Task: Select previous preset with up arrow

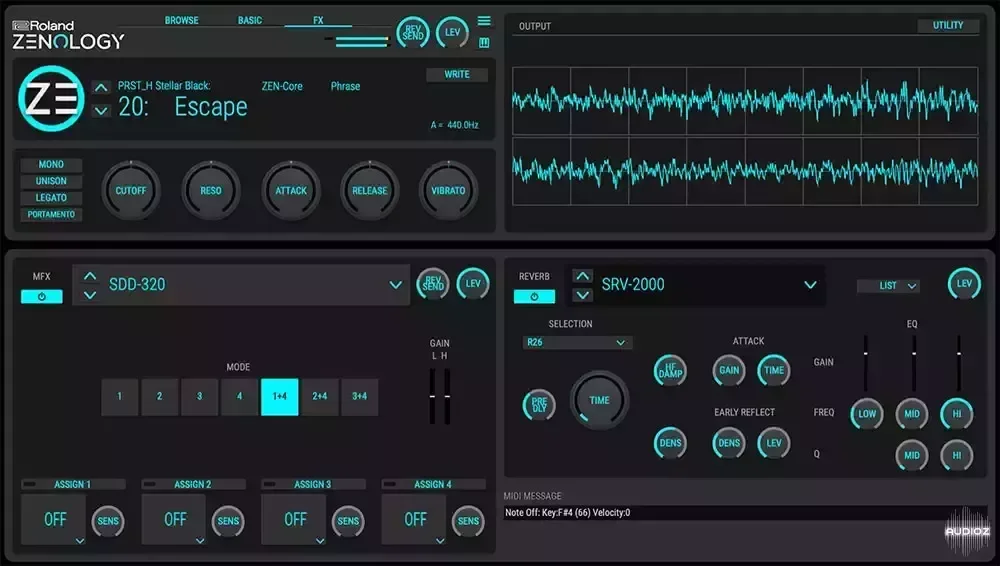Action: coord(101,87)
